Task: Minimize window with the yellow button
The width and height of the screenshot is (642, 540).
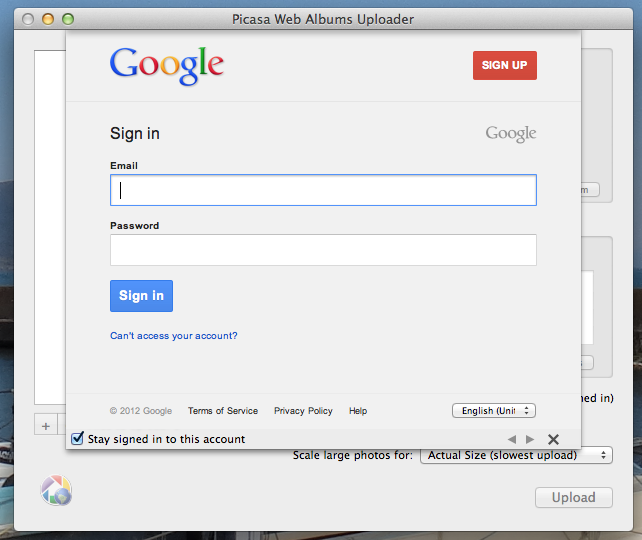Action: click(x=48, y=19)
